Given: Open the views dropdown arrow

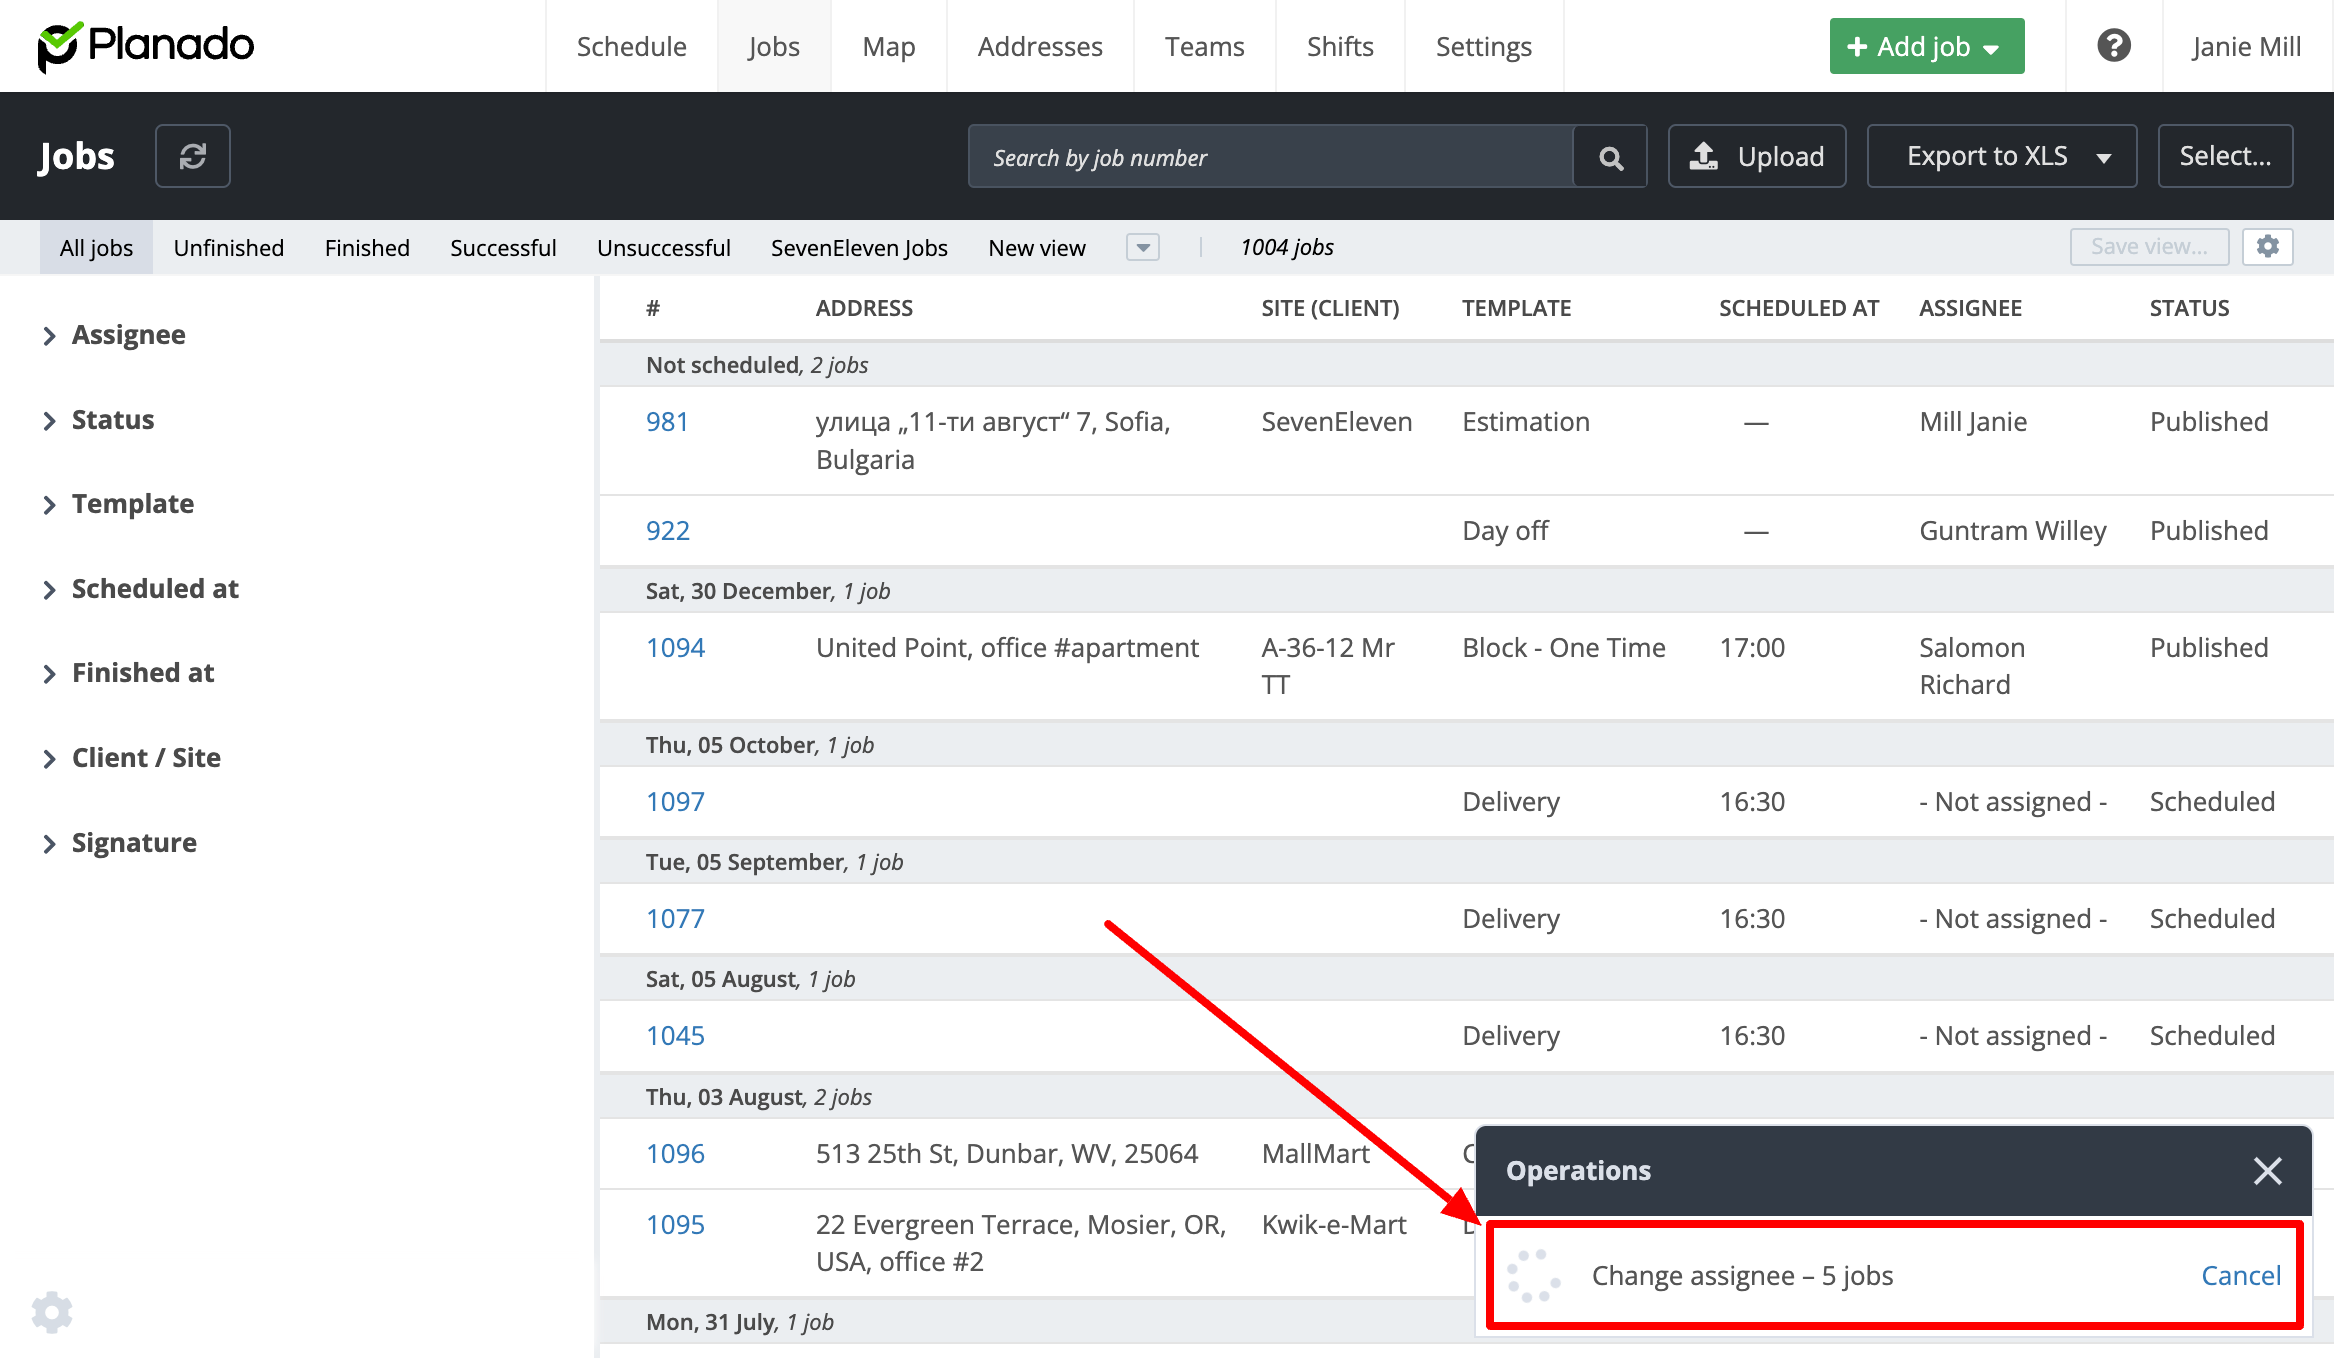Looking at the screenshot, I should [1142, 247].
